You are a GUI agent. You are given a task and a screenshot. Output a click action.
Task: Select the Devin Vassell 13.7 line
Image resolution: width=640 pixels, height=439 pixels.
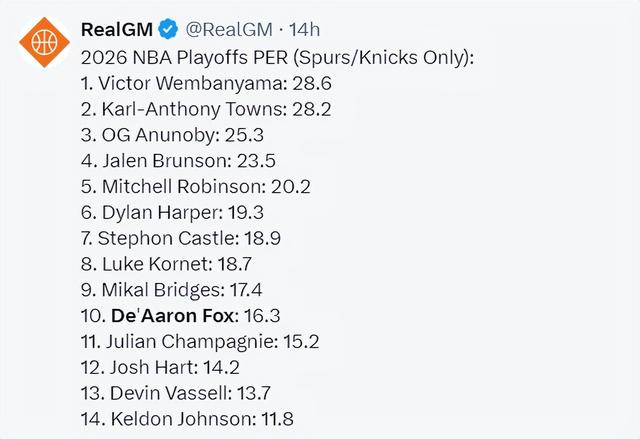(x=176, y=393)
